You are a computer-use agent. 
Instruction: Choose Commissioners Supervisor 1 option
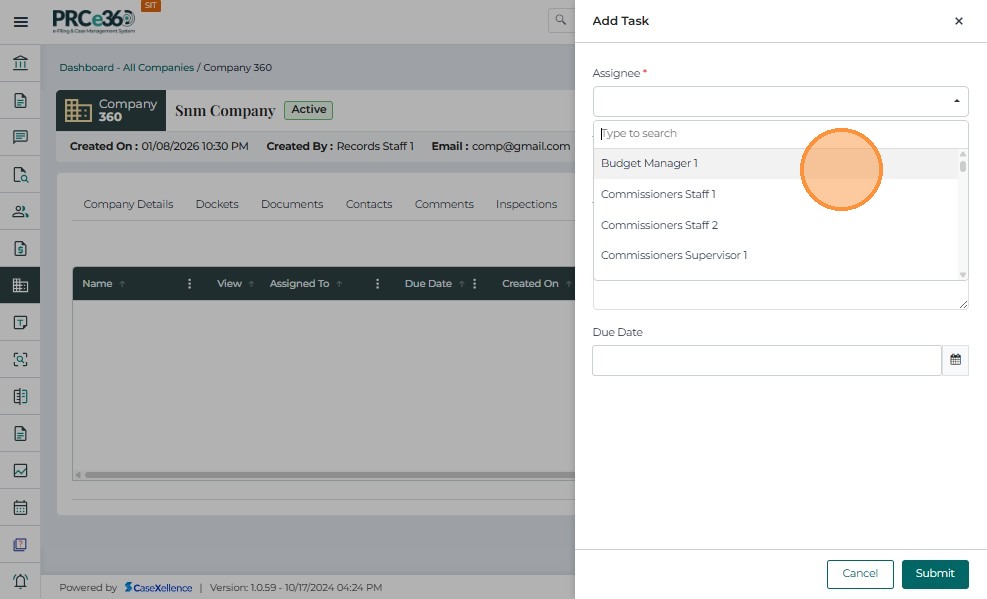point(674,255)
